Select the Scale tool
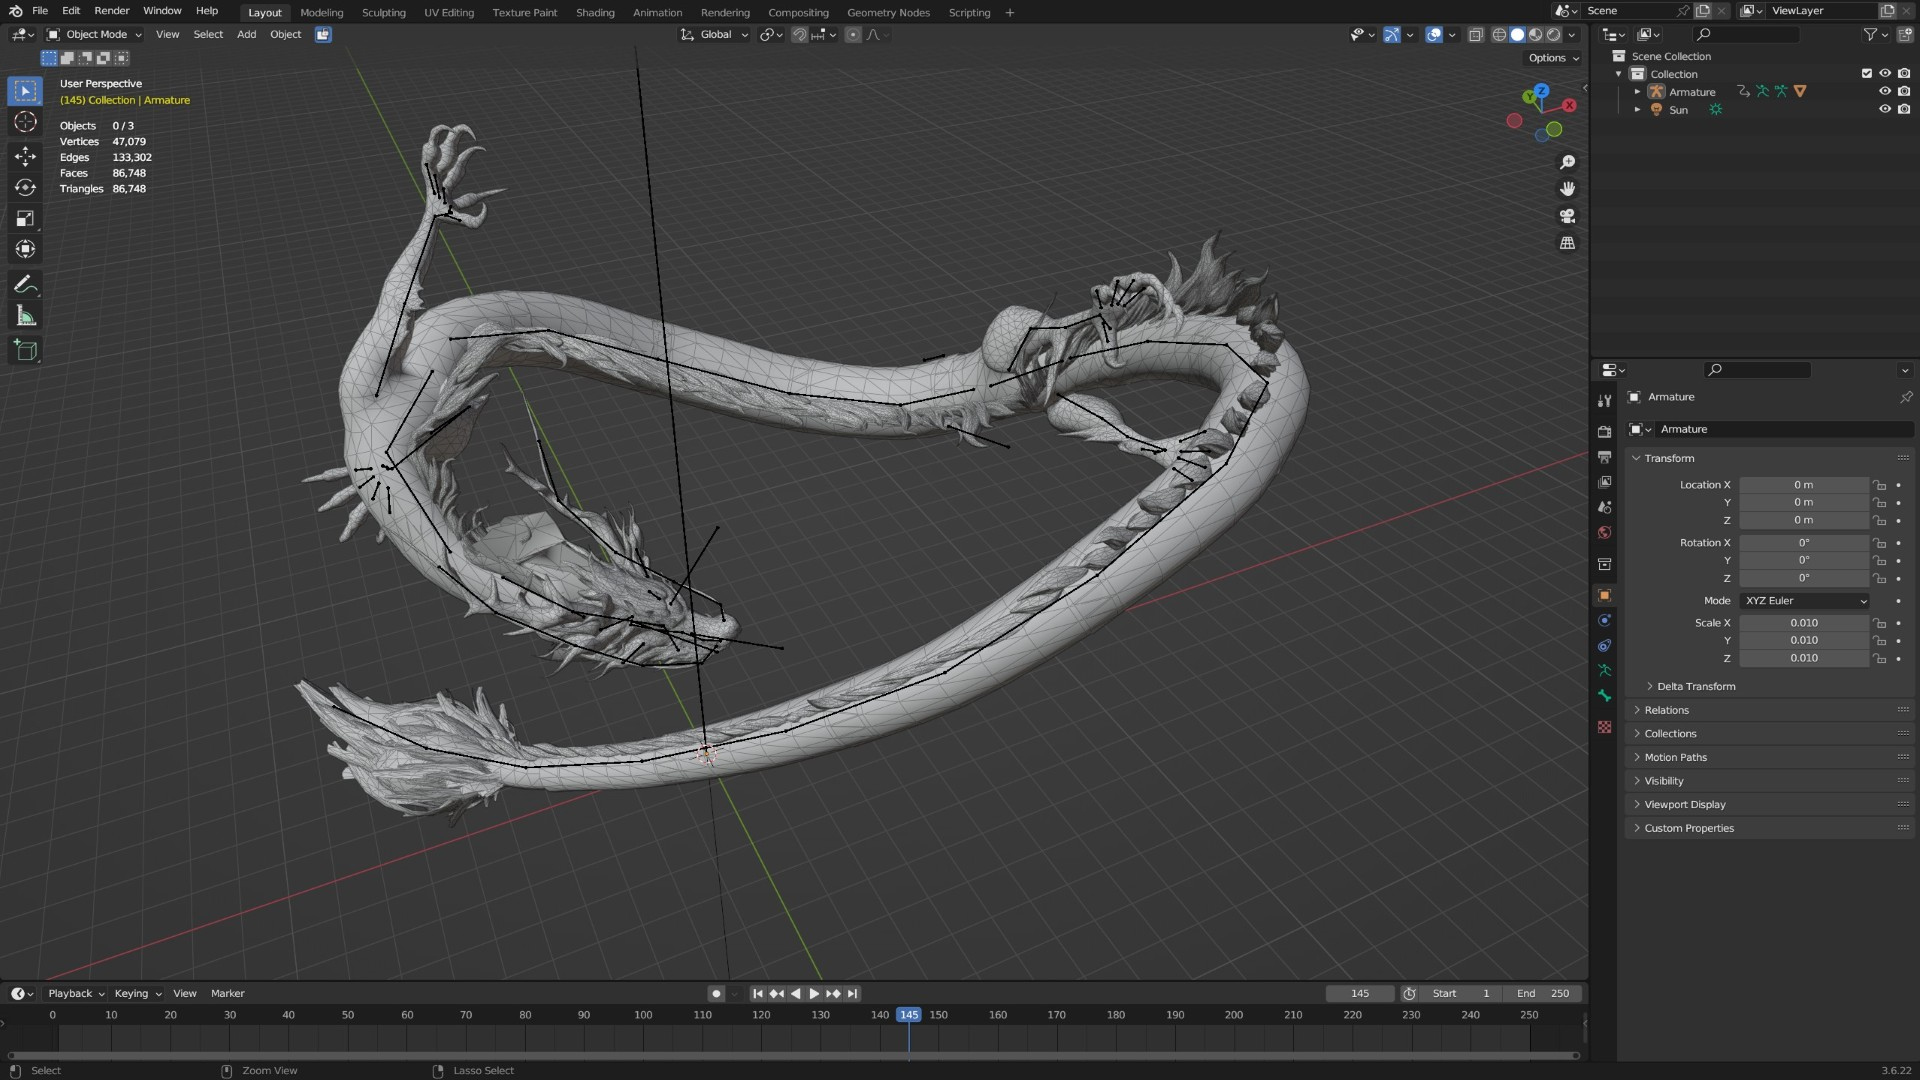Image resolution: width=1920 pixels, height=1080 pixels. coord(25,218)
